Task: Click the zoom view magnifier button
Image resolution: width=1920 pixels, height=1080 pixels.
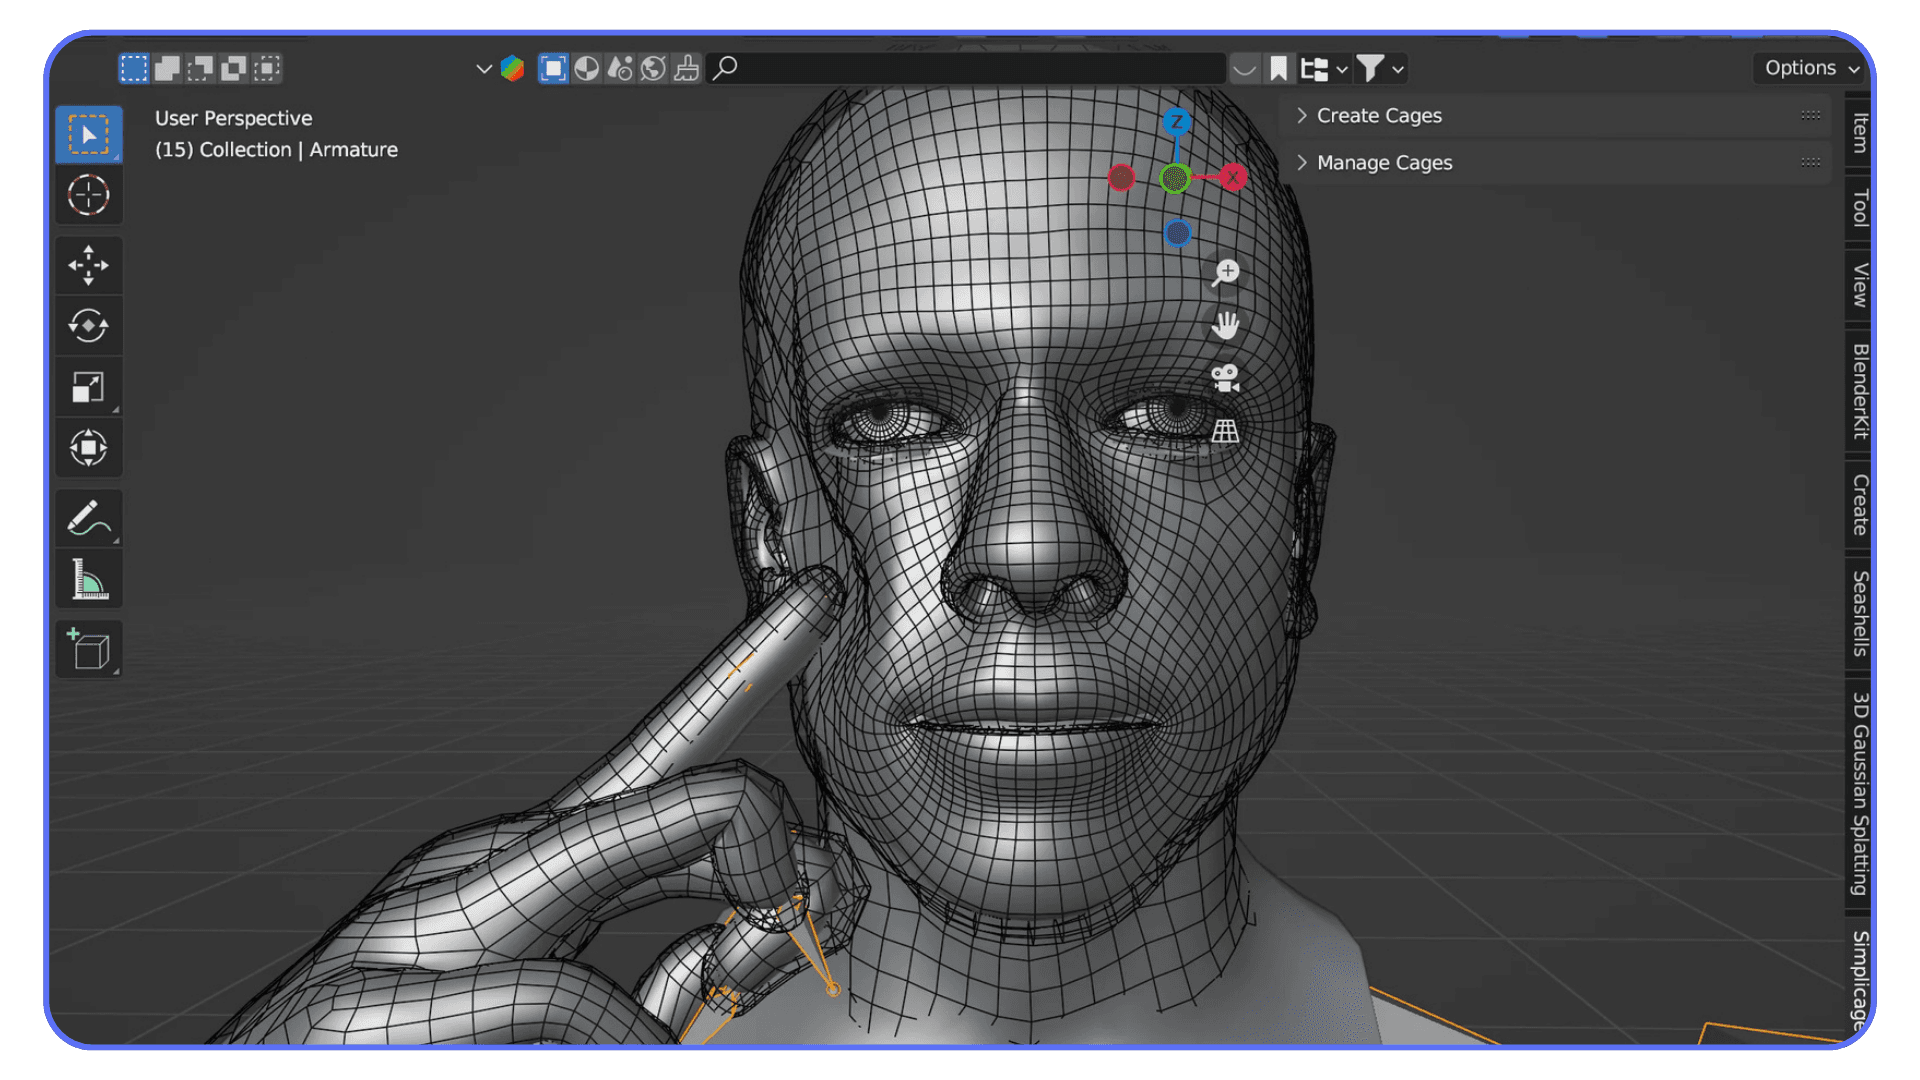Action: point(1225,272)
